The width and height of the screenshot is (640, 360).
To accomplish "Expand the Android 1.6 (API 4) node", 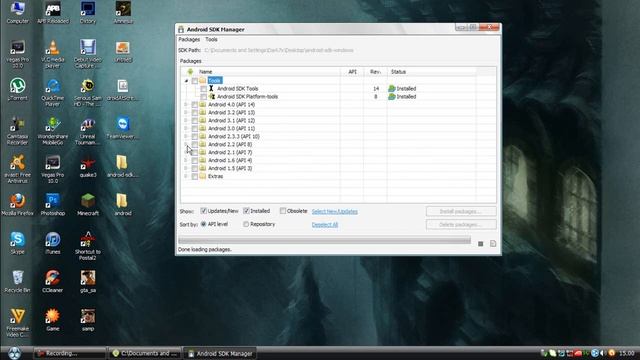I will 186,160.
